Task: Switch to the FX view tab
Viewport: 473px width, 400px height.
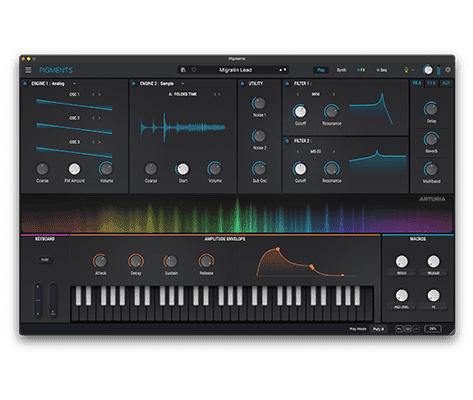Action: coord(361,70)
